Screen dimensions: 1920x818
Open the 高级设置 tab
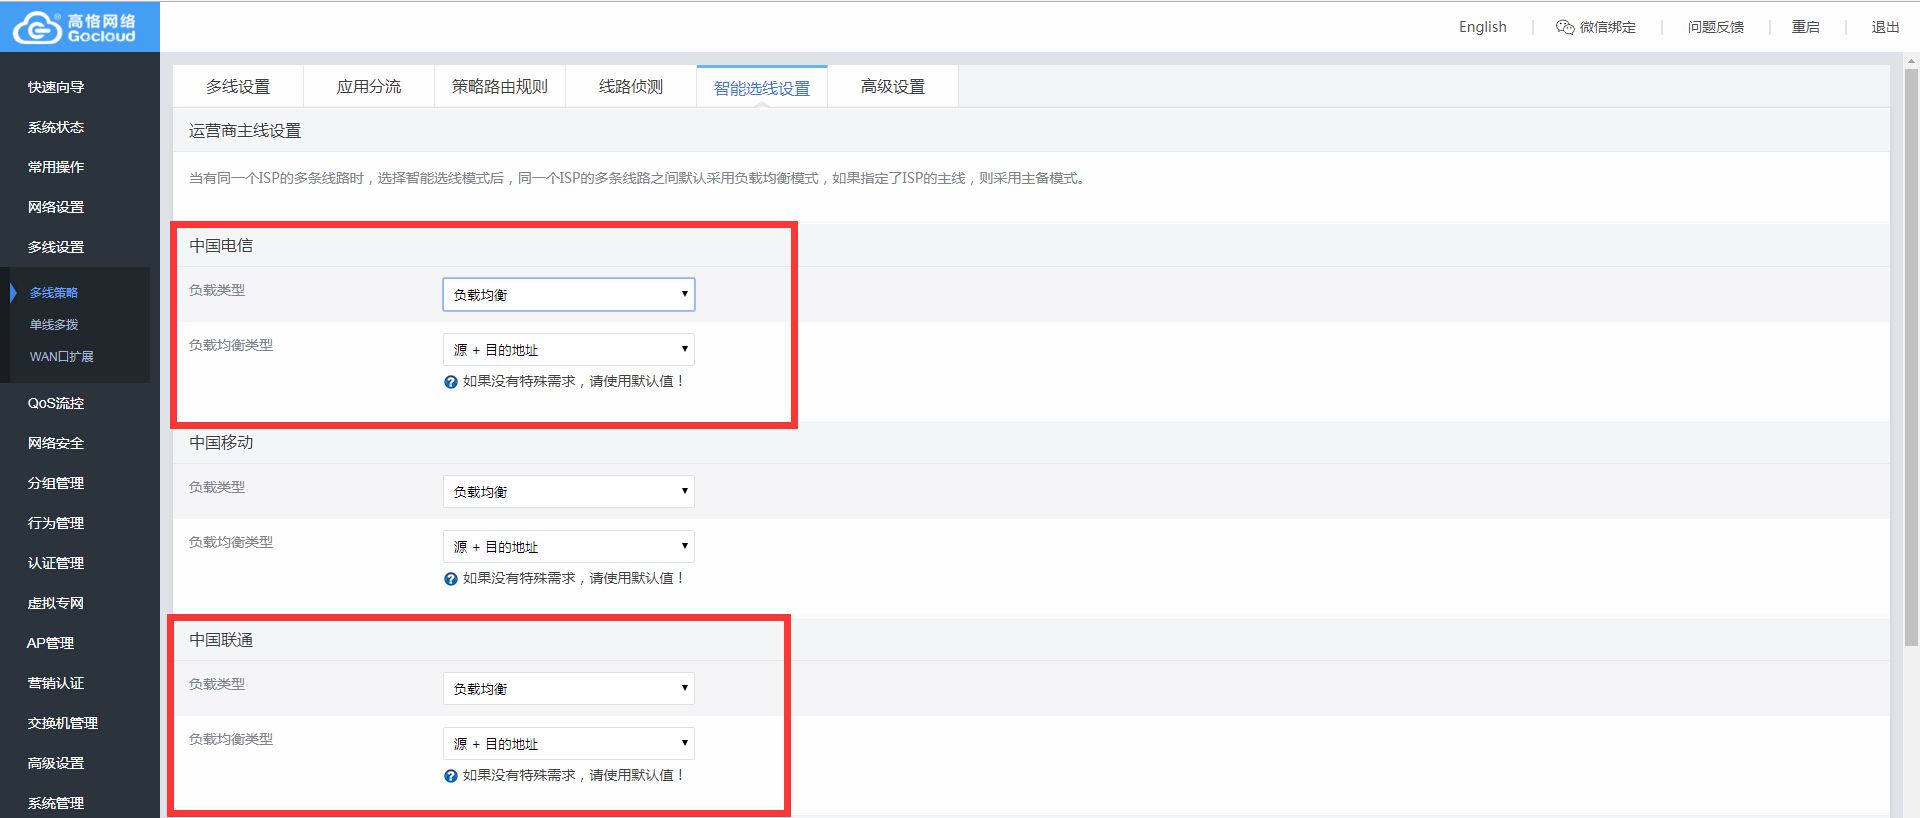(x=893, y=87)
